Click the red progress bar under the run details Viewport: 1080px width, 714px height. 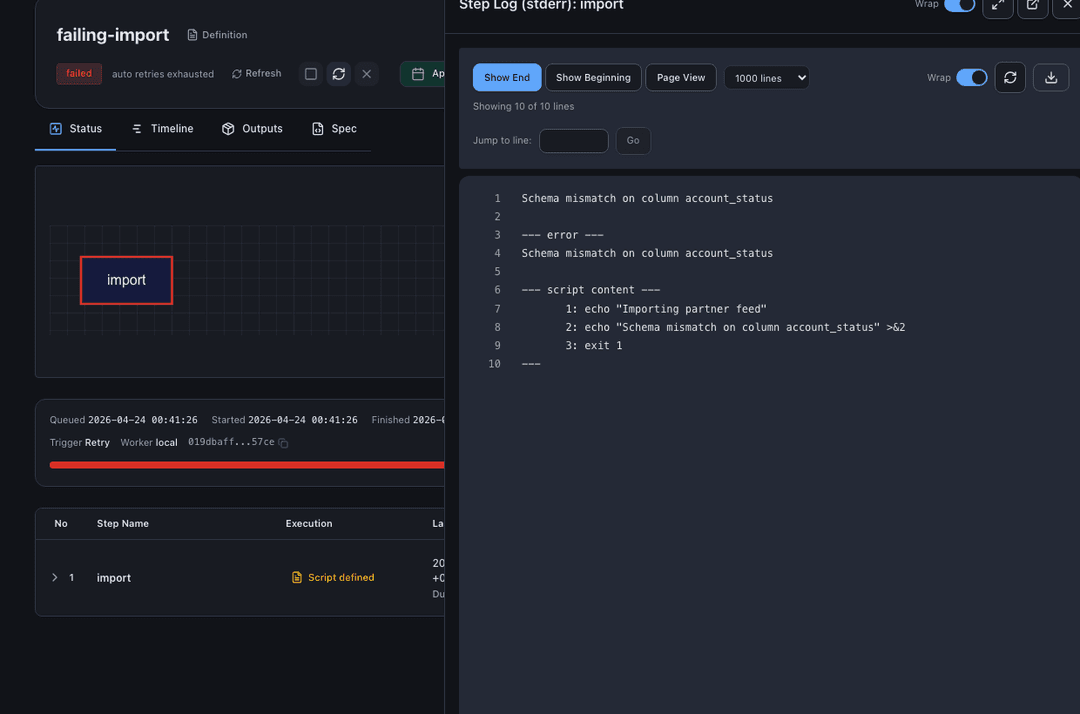click(247, 465)
